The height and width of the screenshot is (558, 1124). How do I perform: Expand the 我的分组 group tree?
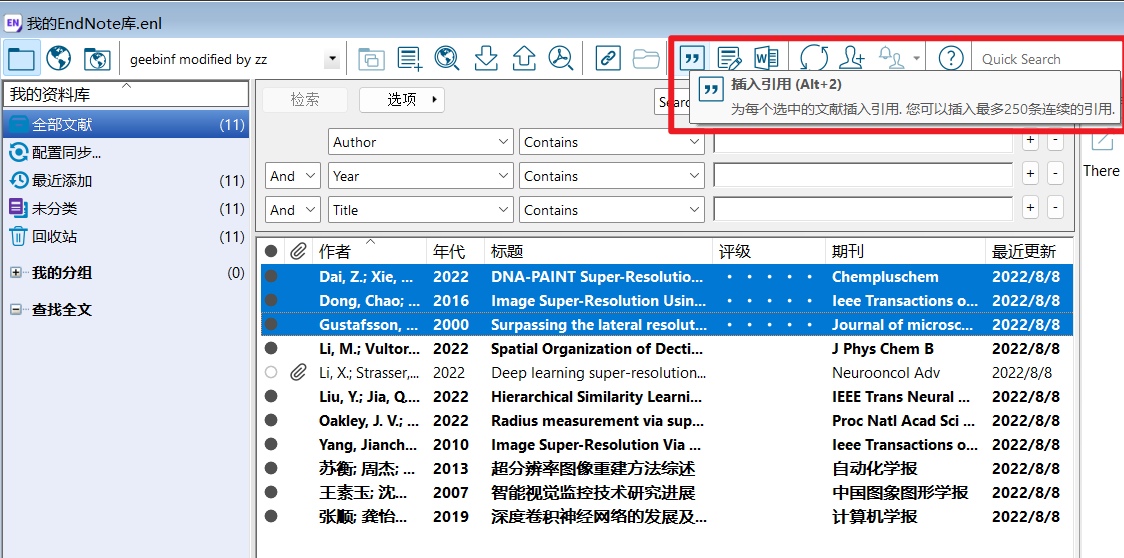[16, 273]
